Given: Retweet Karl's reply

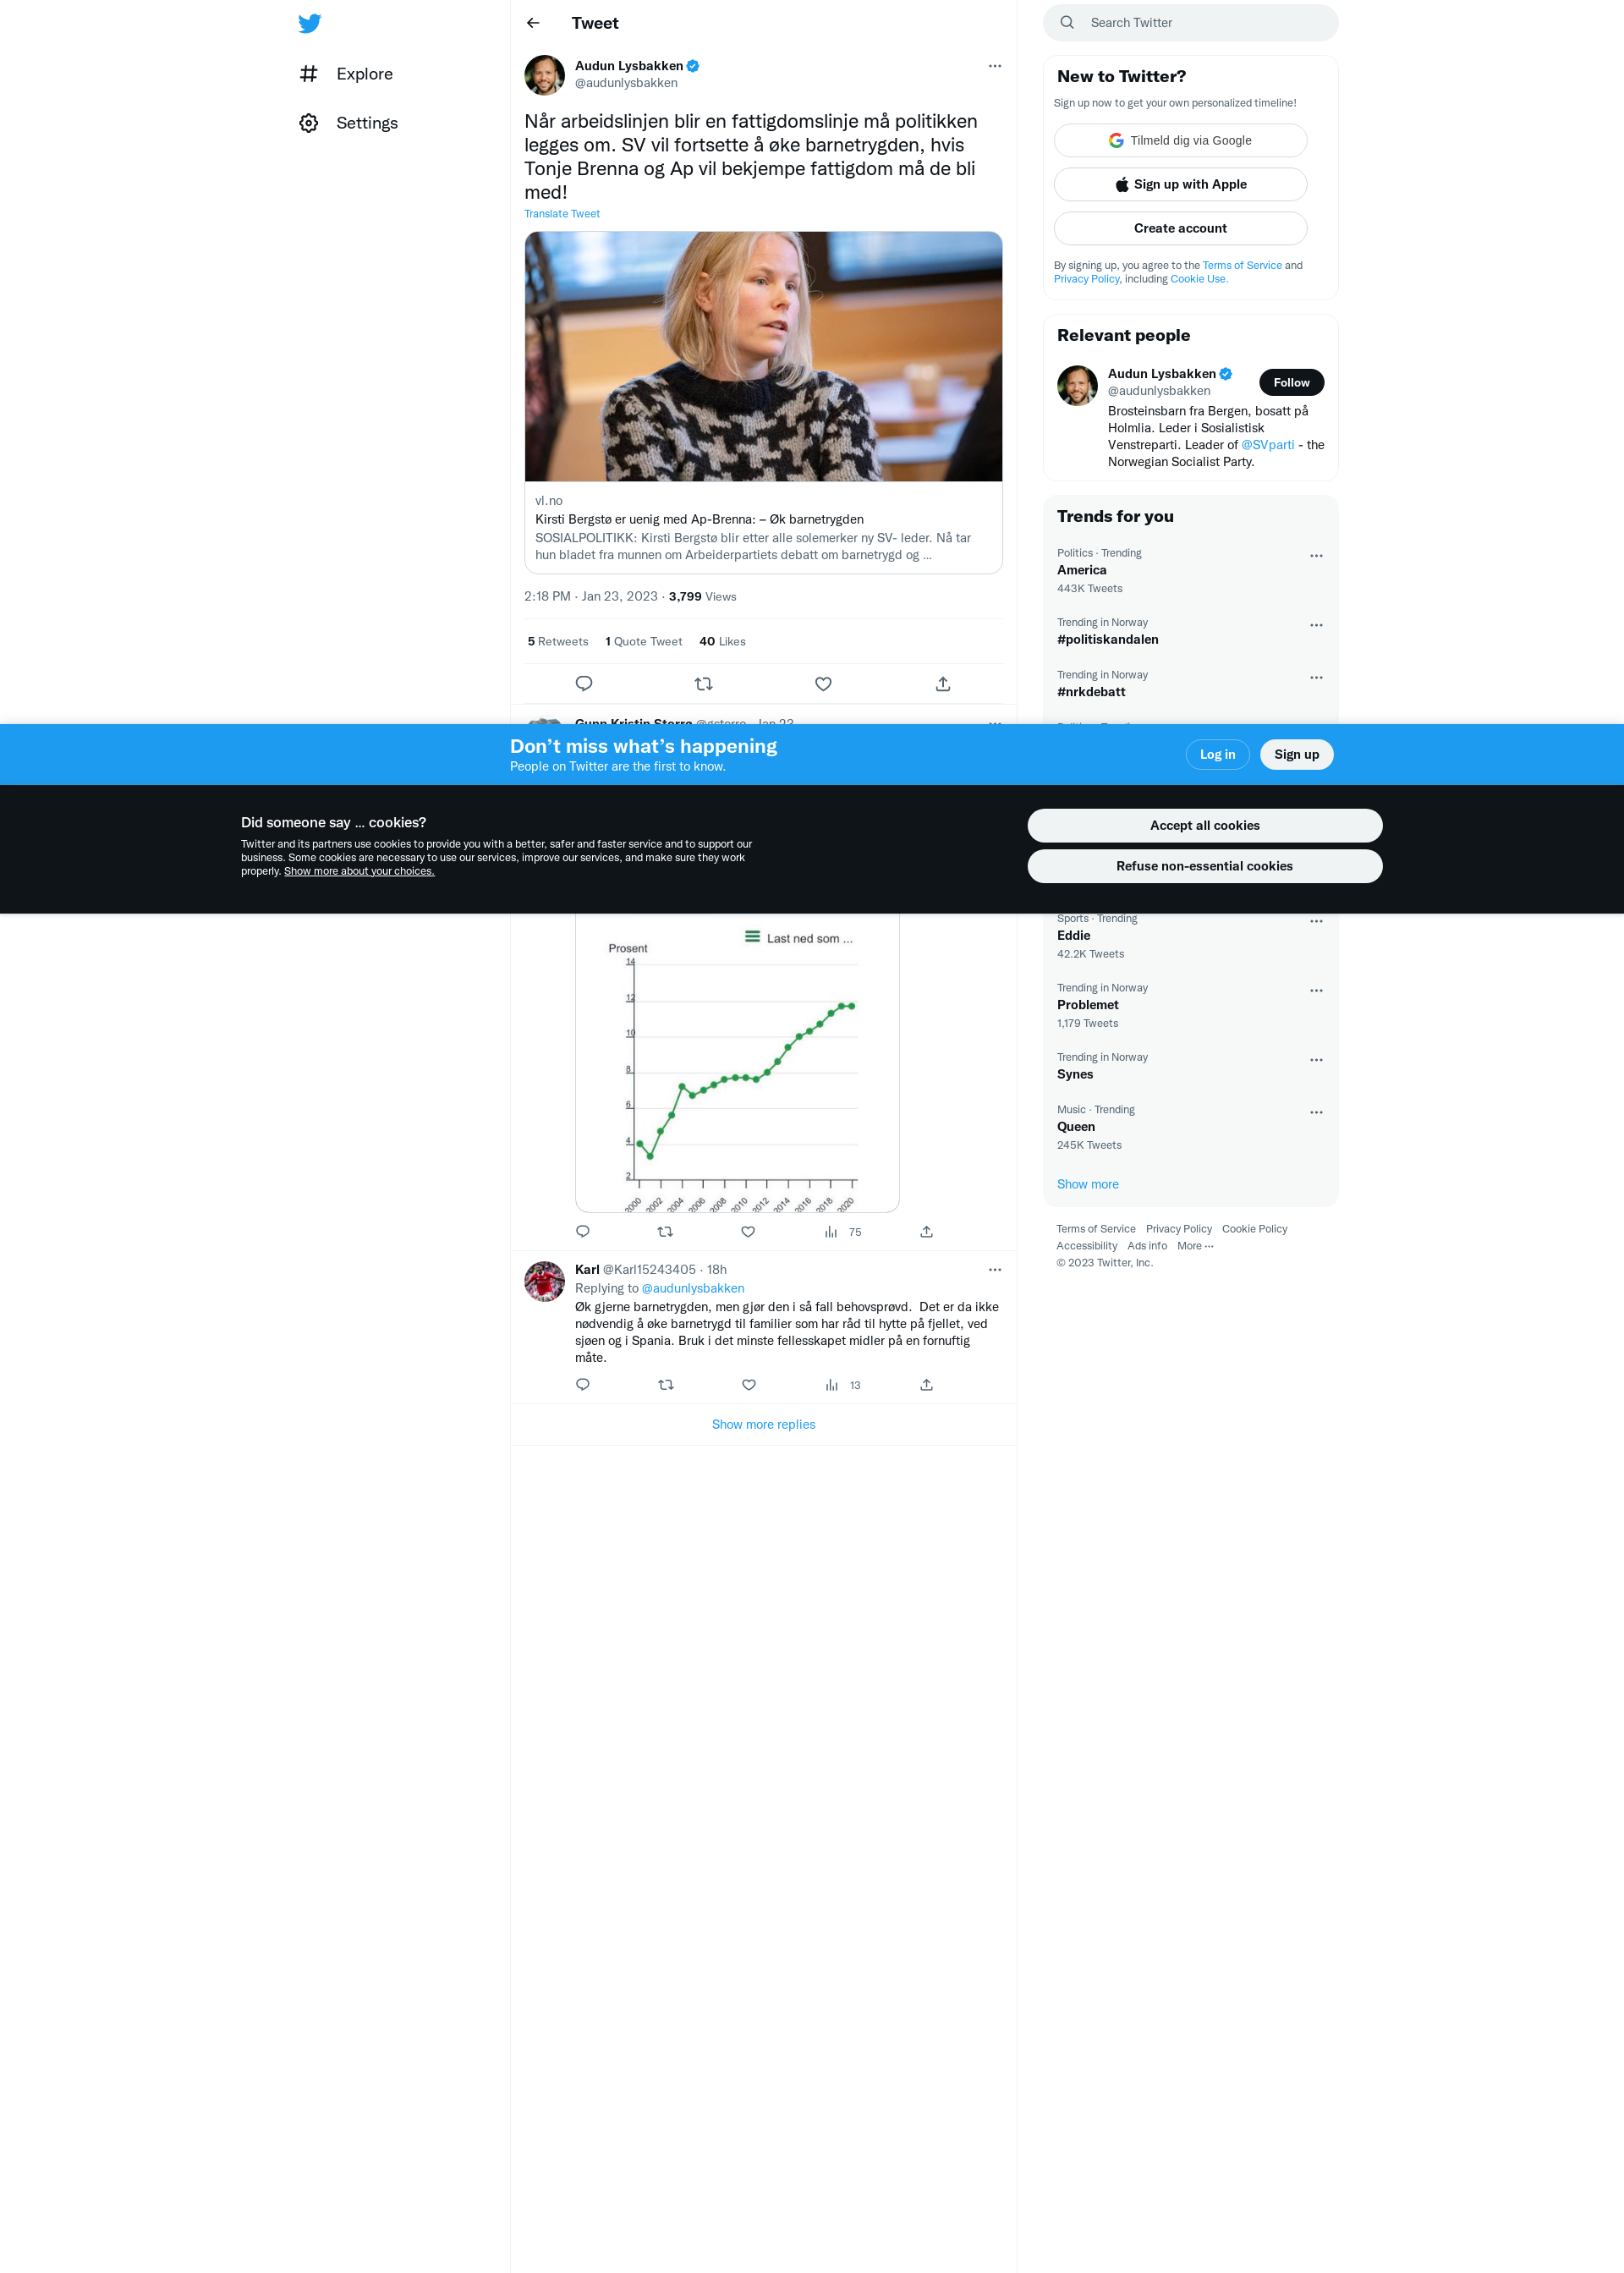Looking at the screenshot, I should [666, 1385].
